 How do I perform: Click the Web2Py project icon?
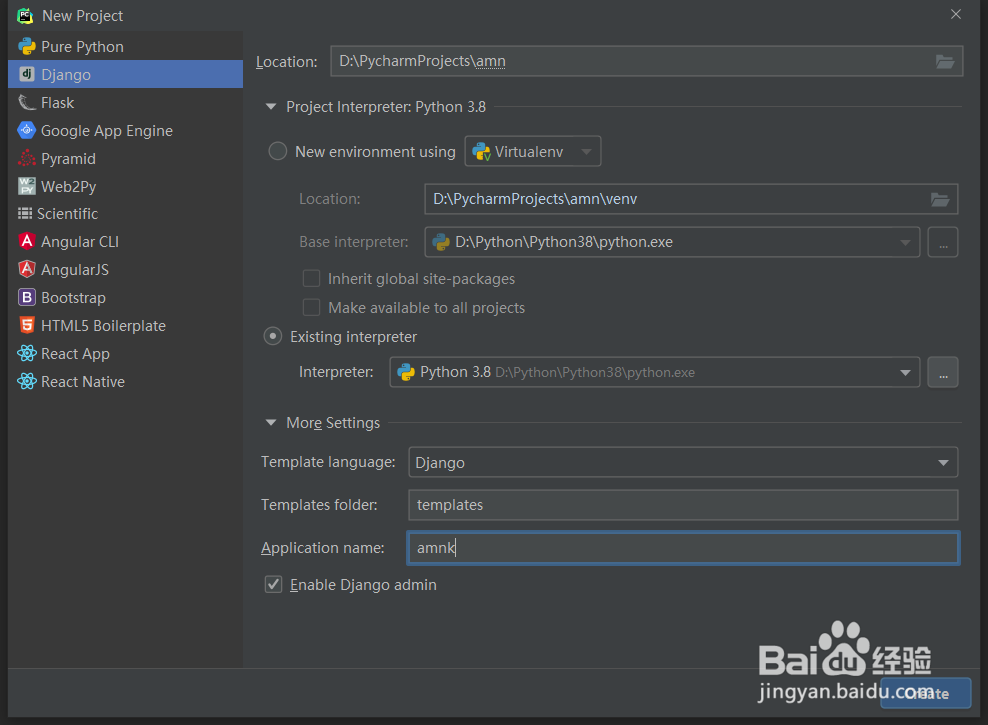click(26, 187)
